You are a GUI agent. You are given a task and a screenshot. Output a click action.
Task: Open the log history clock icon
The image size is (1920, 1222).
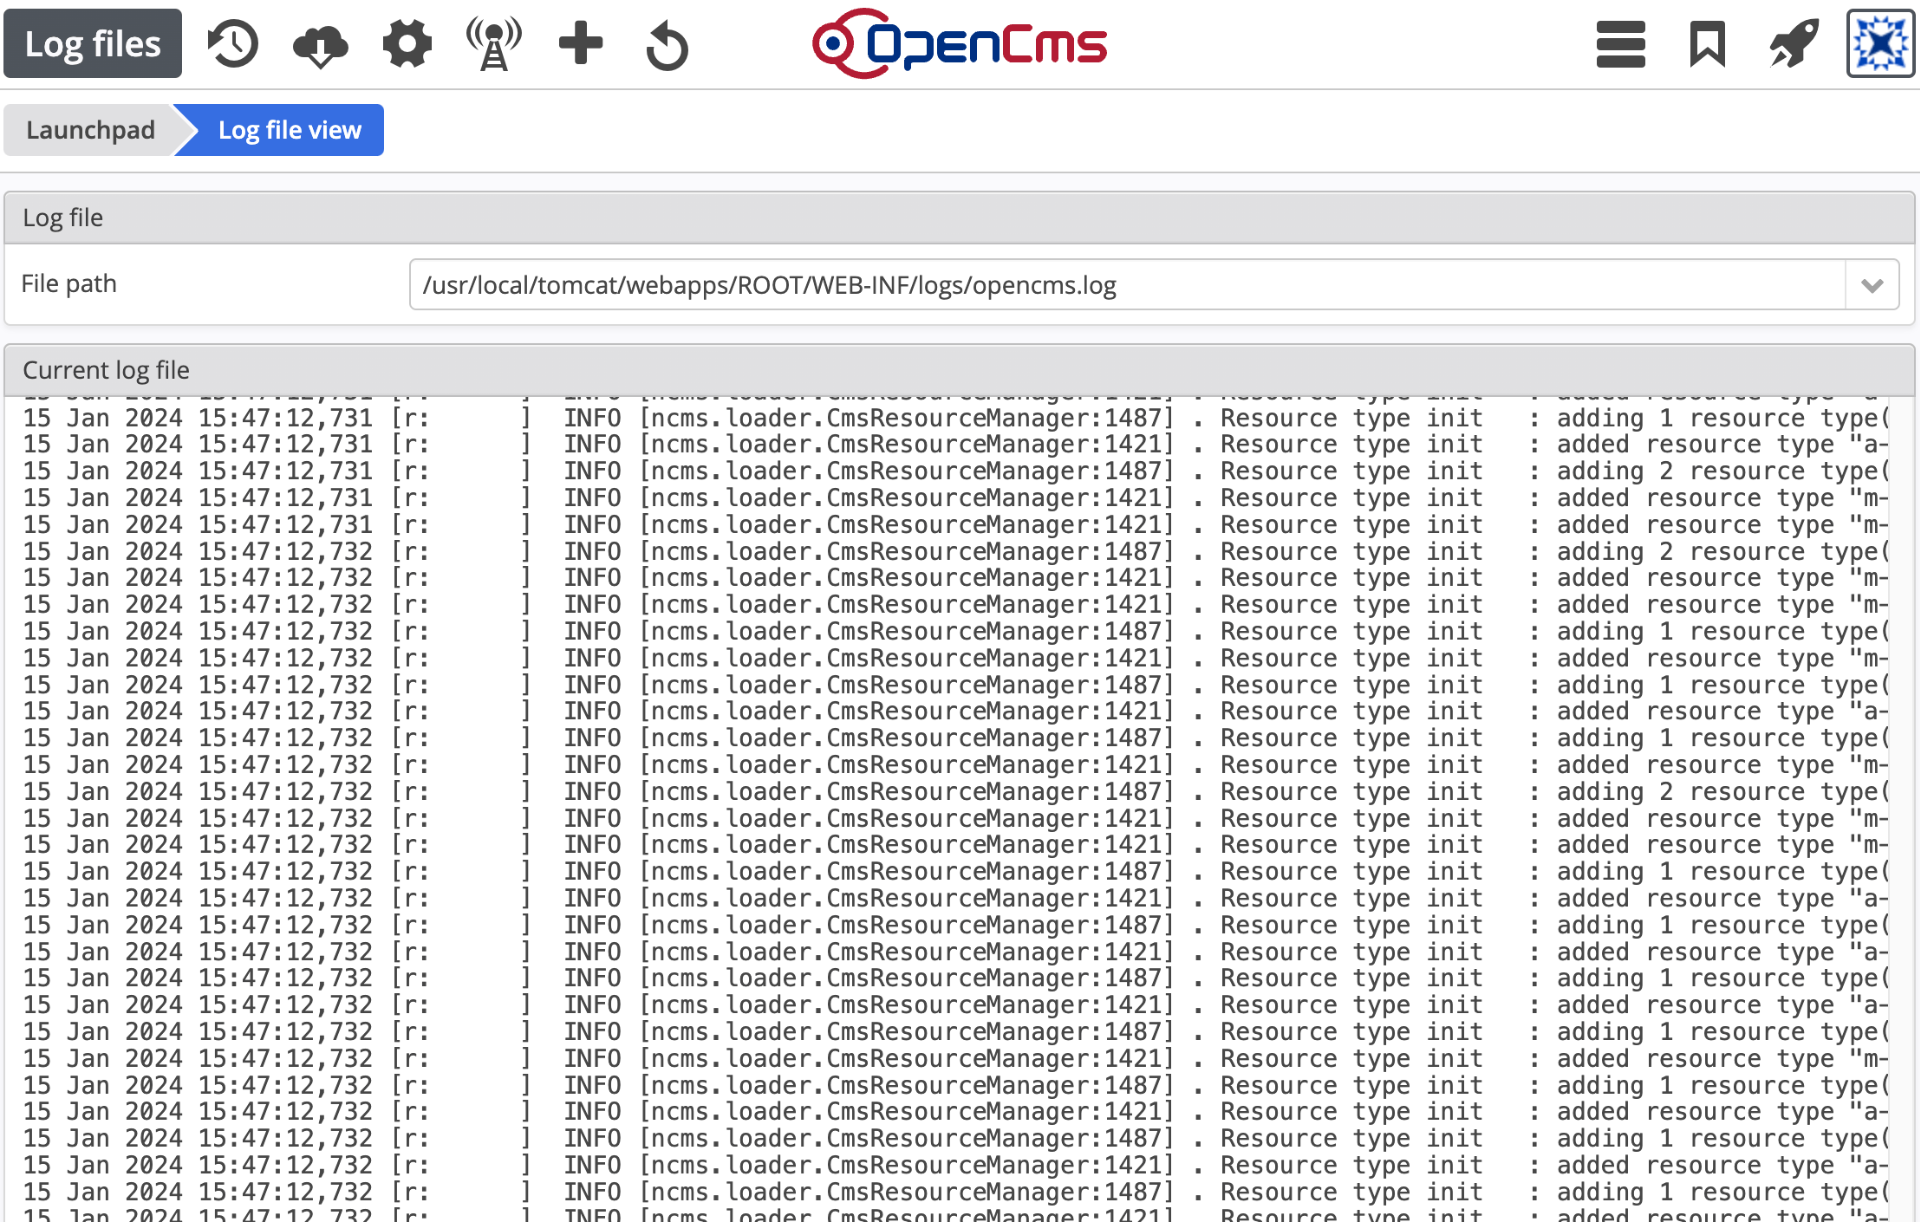click(232, 43)
